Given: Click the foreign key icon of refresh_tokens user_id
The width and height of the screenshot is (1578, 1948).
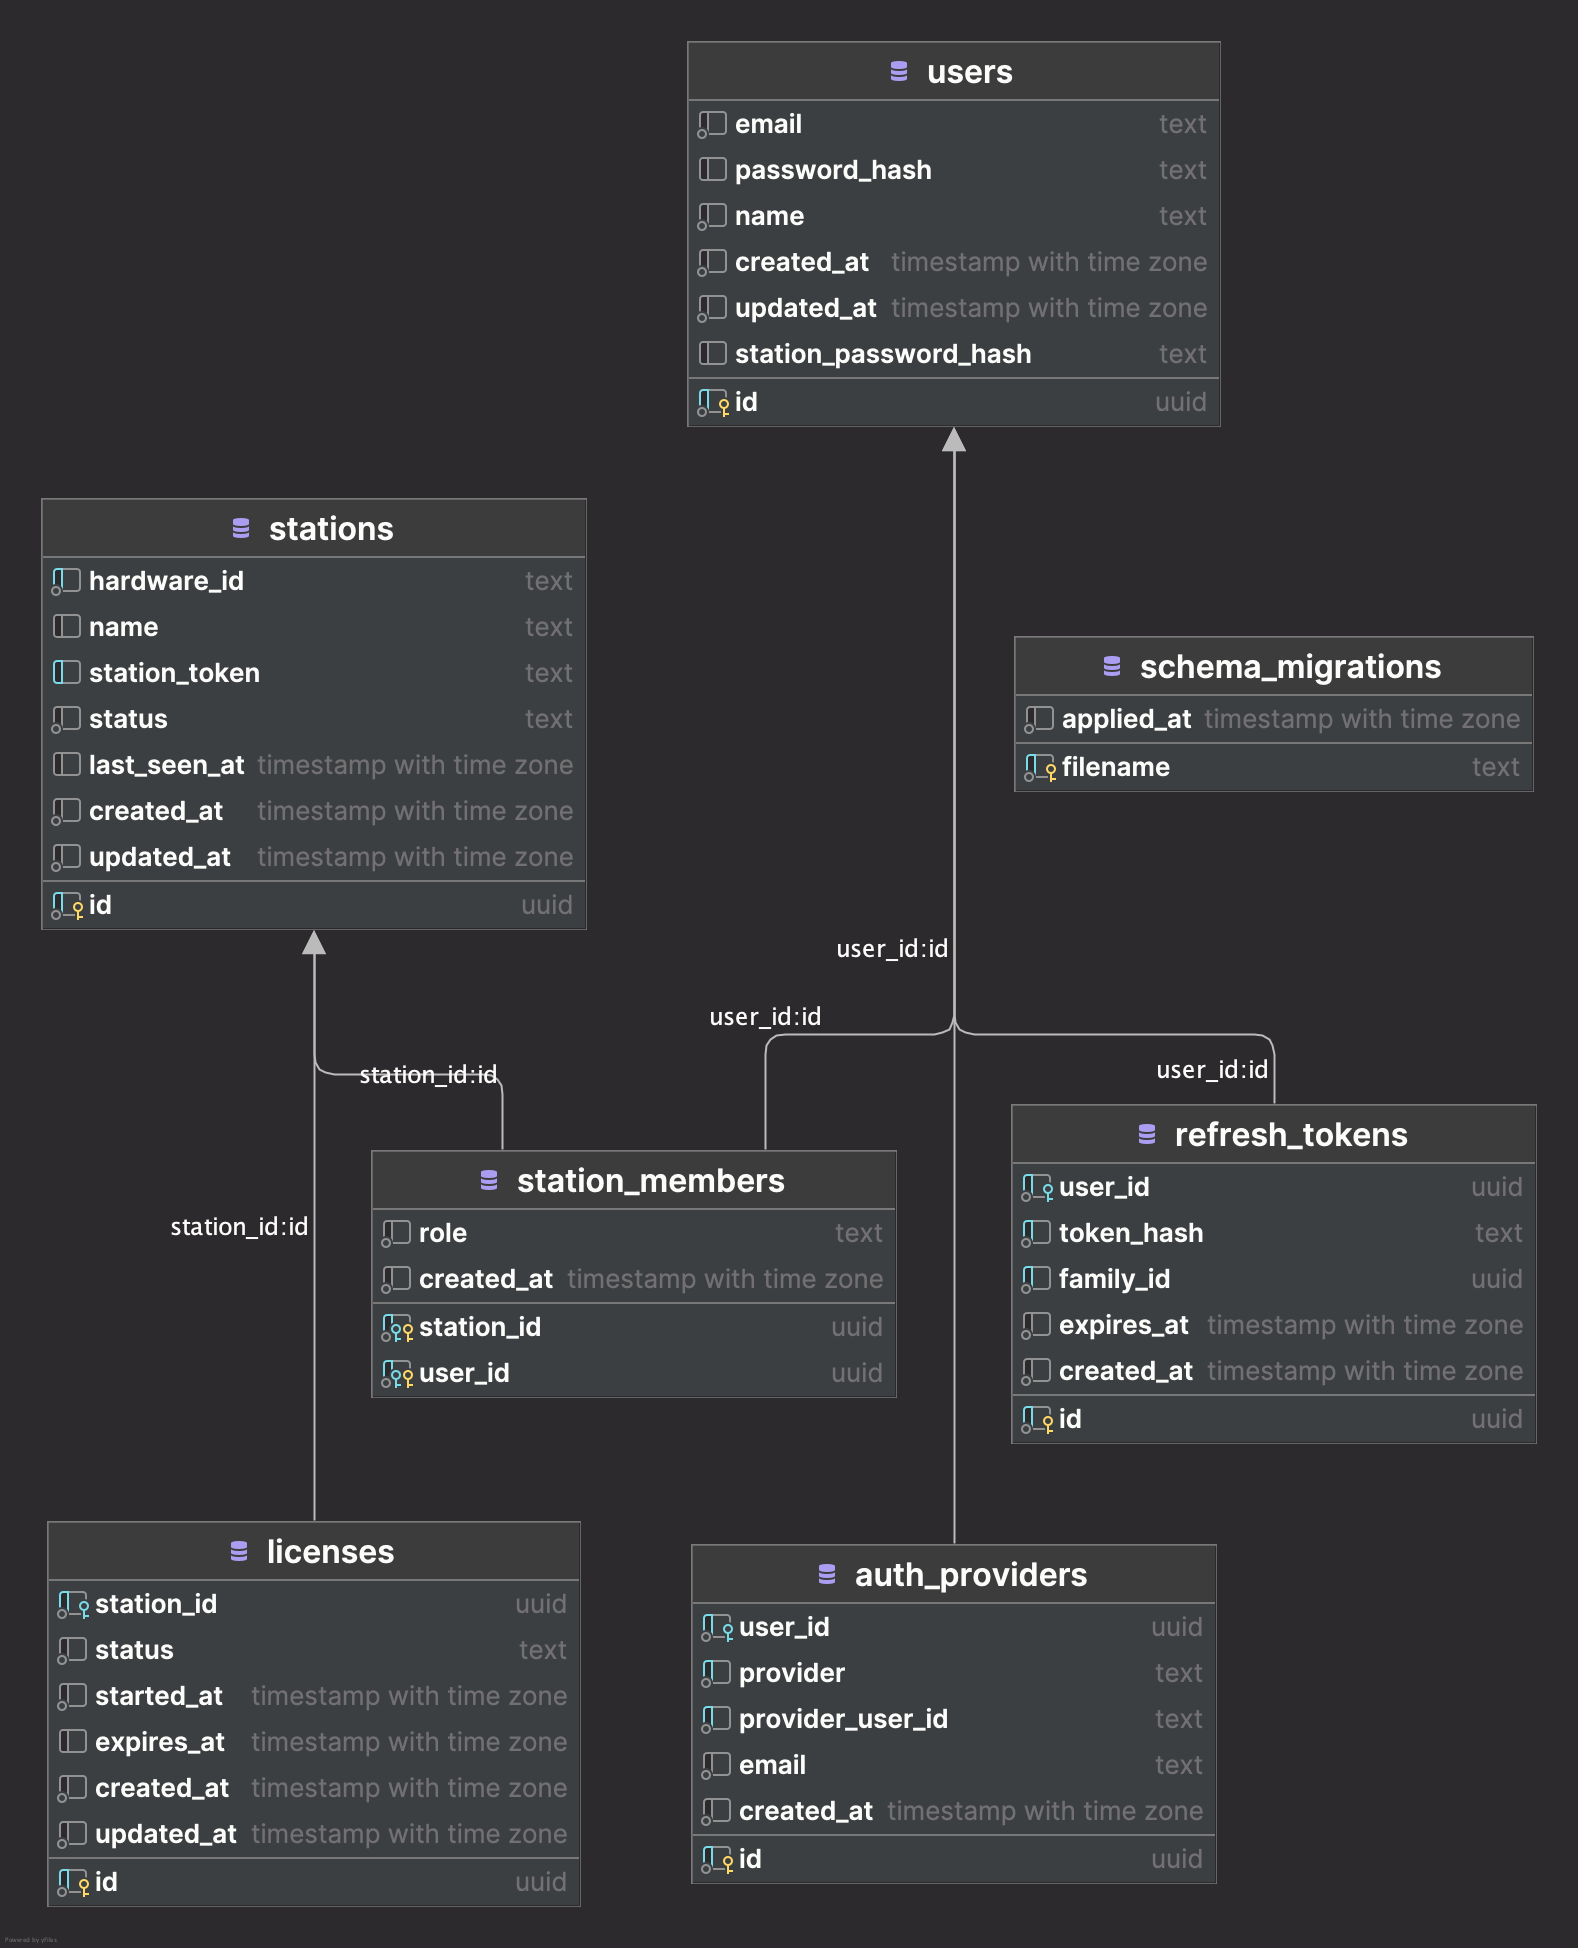Looking at the screenshot, I should click(1038, 1188).
